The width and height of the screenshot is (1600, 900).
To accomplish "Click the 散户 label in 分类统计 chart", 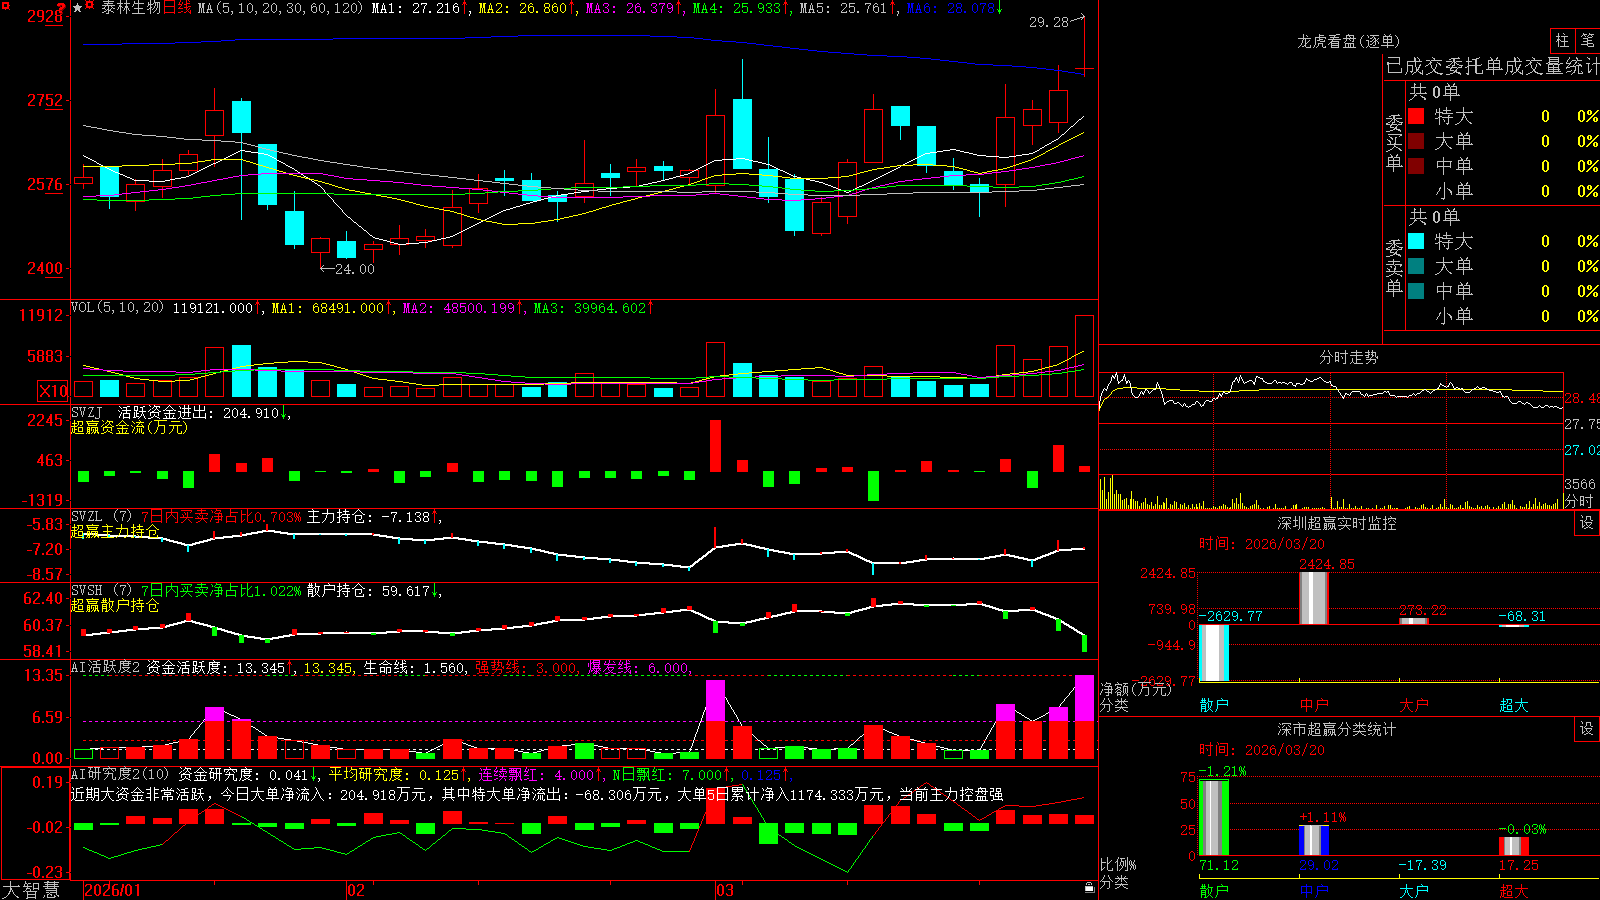I will pyautogui.click(x=1214, y=890).
